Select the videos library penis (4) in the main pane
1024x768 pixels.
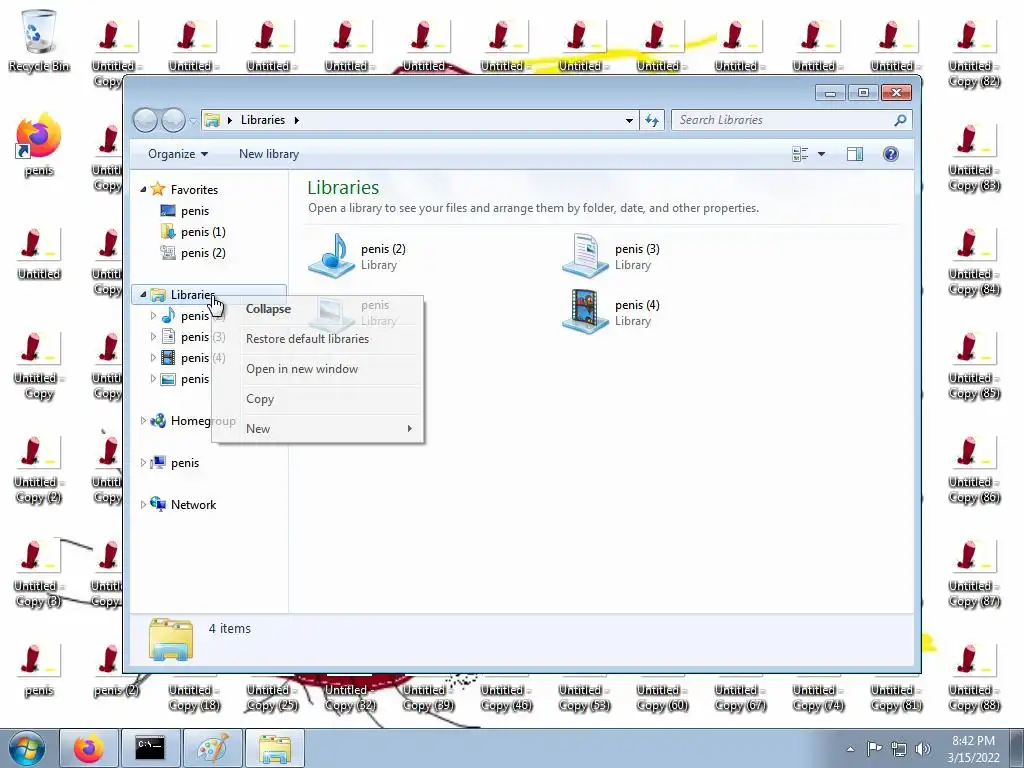click(612, 312)
